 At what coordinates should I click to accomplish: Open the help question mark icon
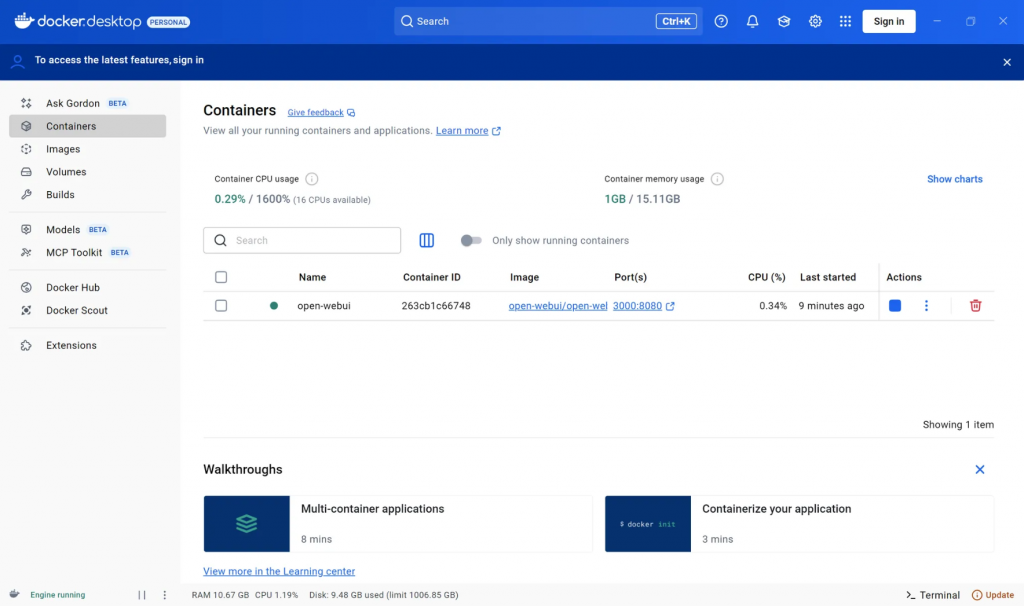(x=721, y=22)
